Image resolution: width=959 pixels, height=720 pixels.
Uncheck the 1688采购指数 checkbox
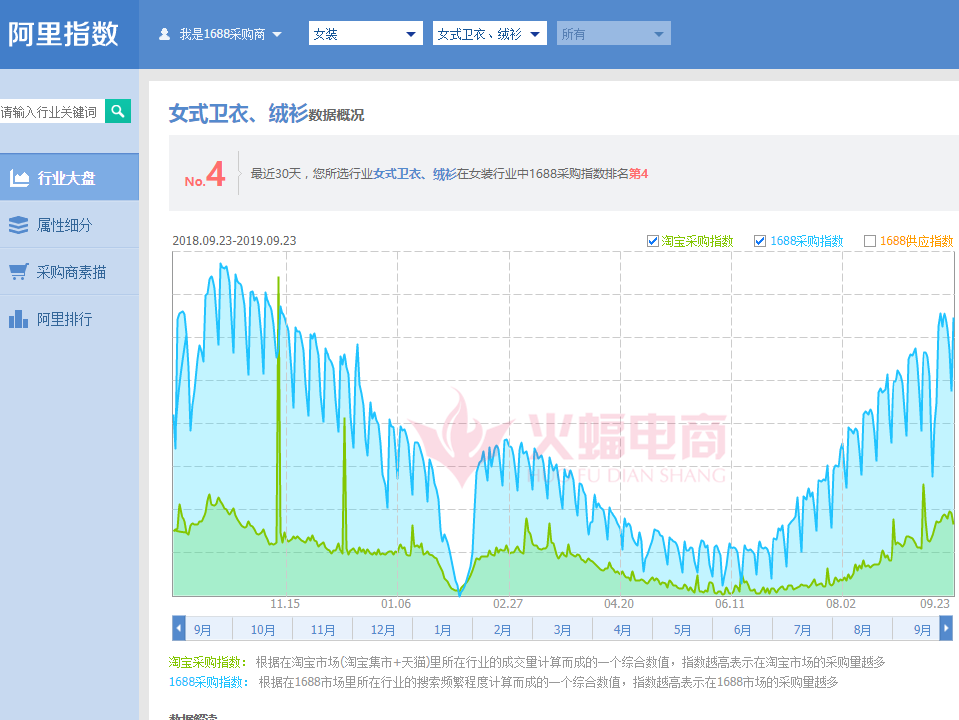coord(760,241)
